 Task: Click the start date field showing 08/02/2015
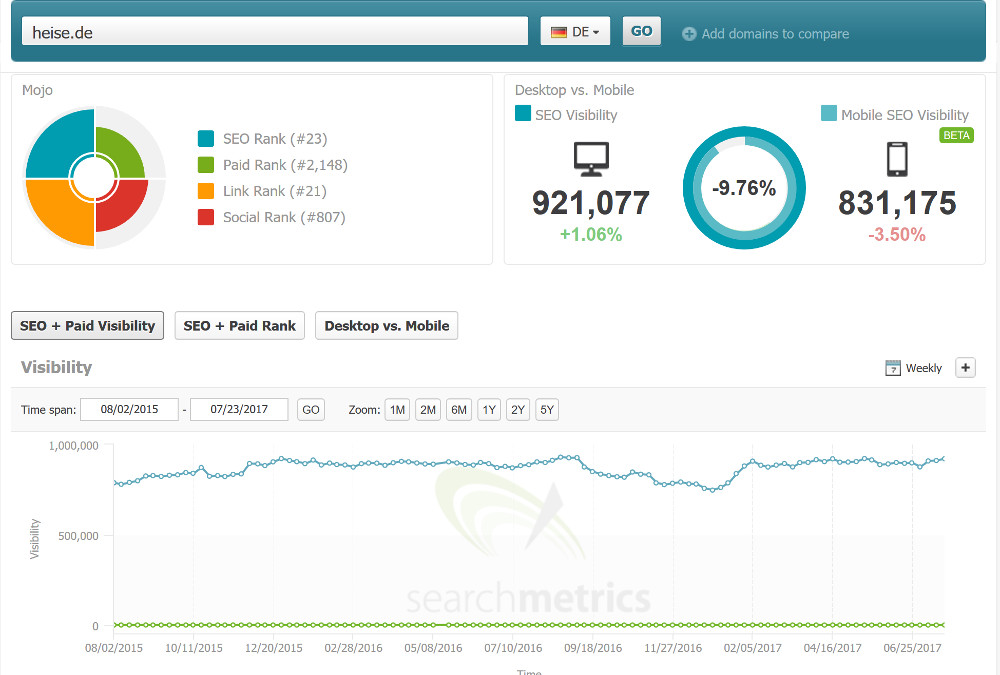pos(129,409)
